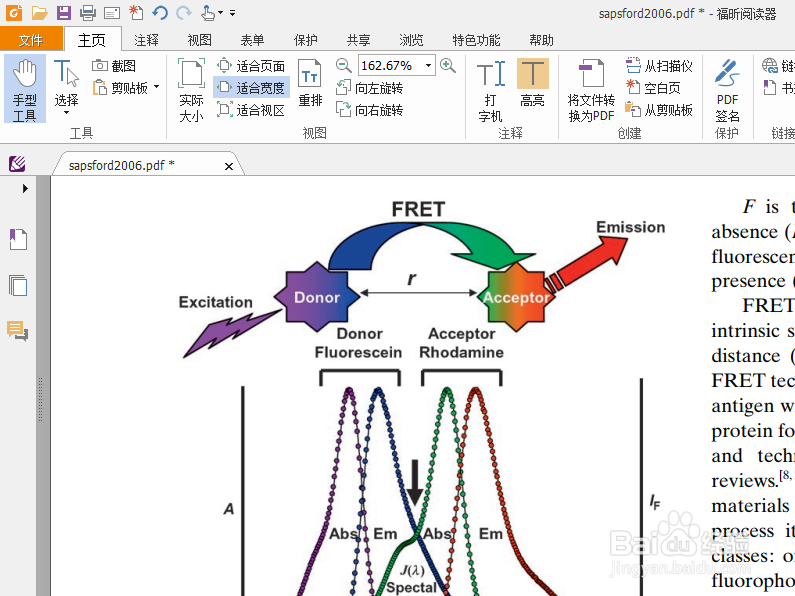Viewport: 795px width, 596px height.
Task: Create a 空白页 blank PDF
Action: 653,88
